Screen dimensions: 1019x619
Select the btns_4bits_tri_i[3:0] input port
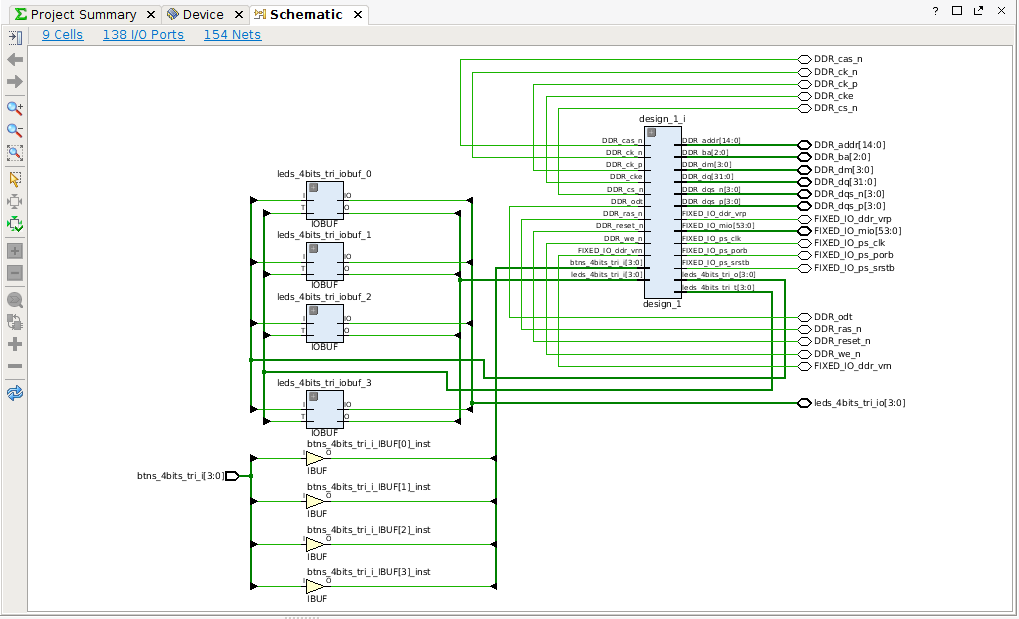pos(232,476)
